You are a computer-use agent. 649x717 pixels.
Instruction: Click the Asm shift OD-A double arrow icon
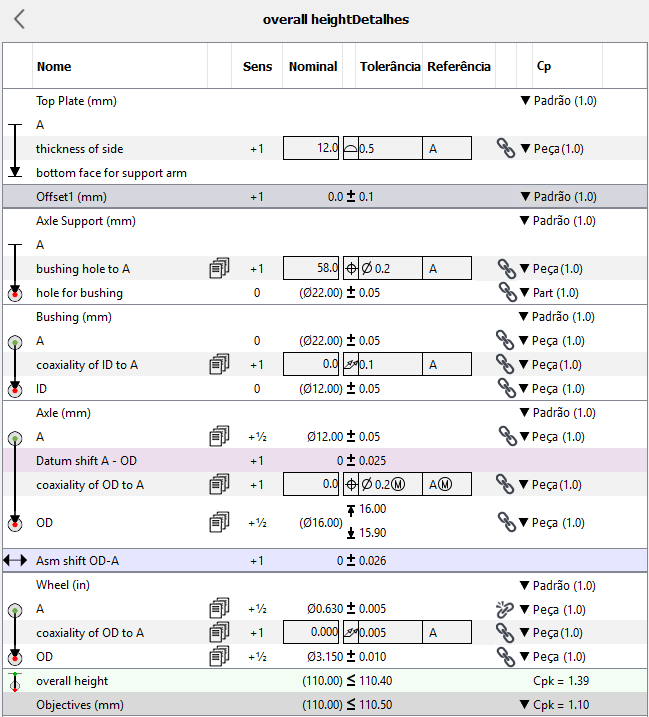pyautogui.click(x=15, y=560)
